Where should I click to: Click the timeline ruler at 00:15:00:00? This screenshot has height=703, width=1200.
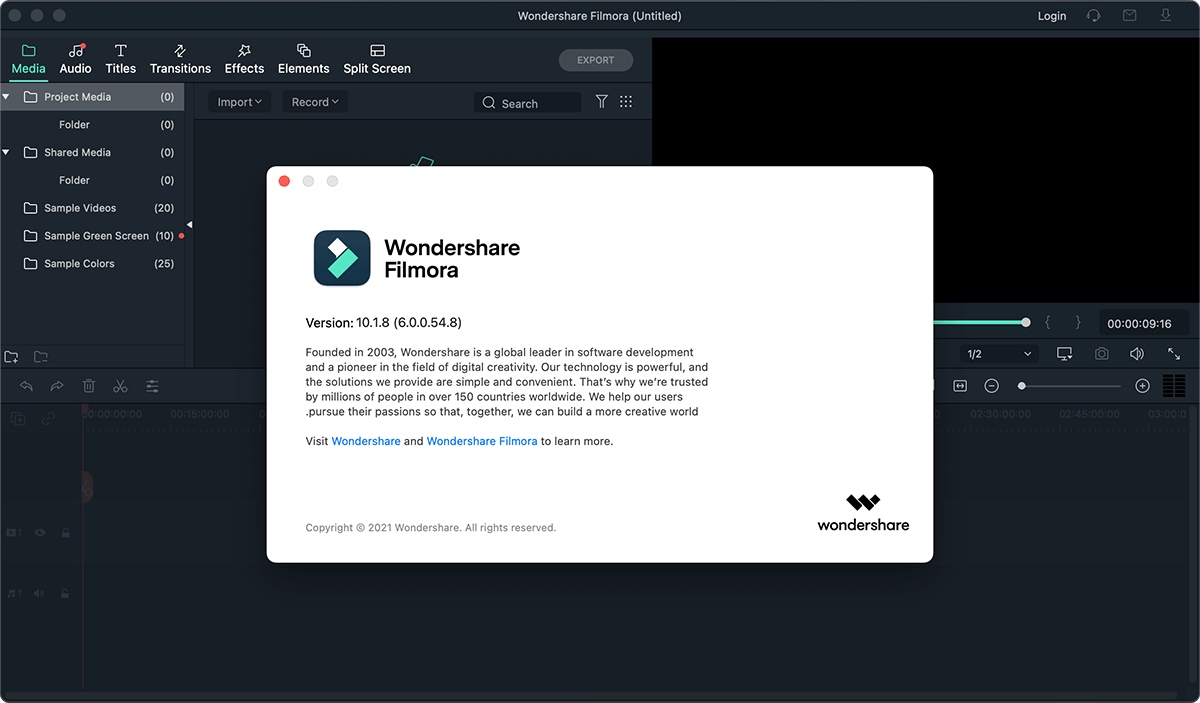tap(200, 413)
